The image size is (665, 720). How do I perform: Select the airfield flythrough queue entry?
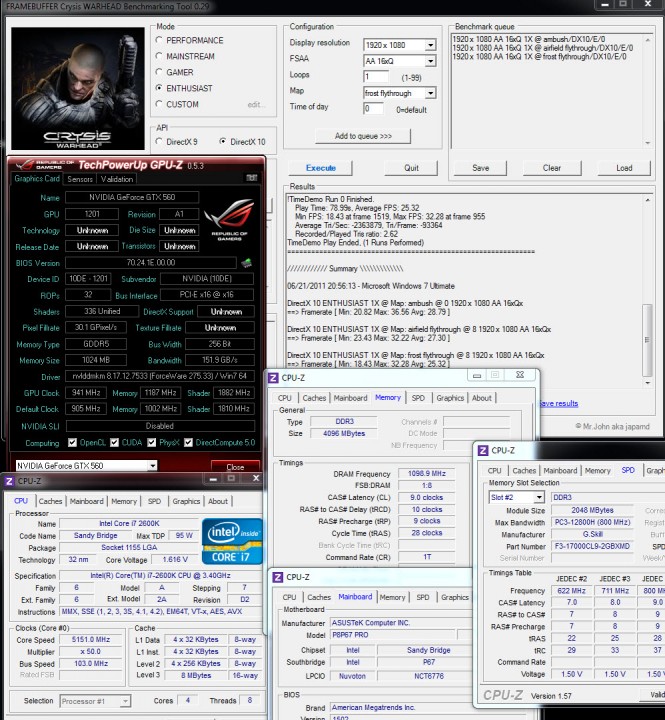click(542, 48)
